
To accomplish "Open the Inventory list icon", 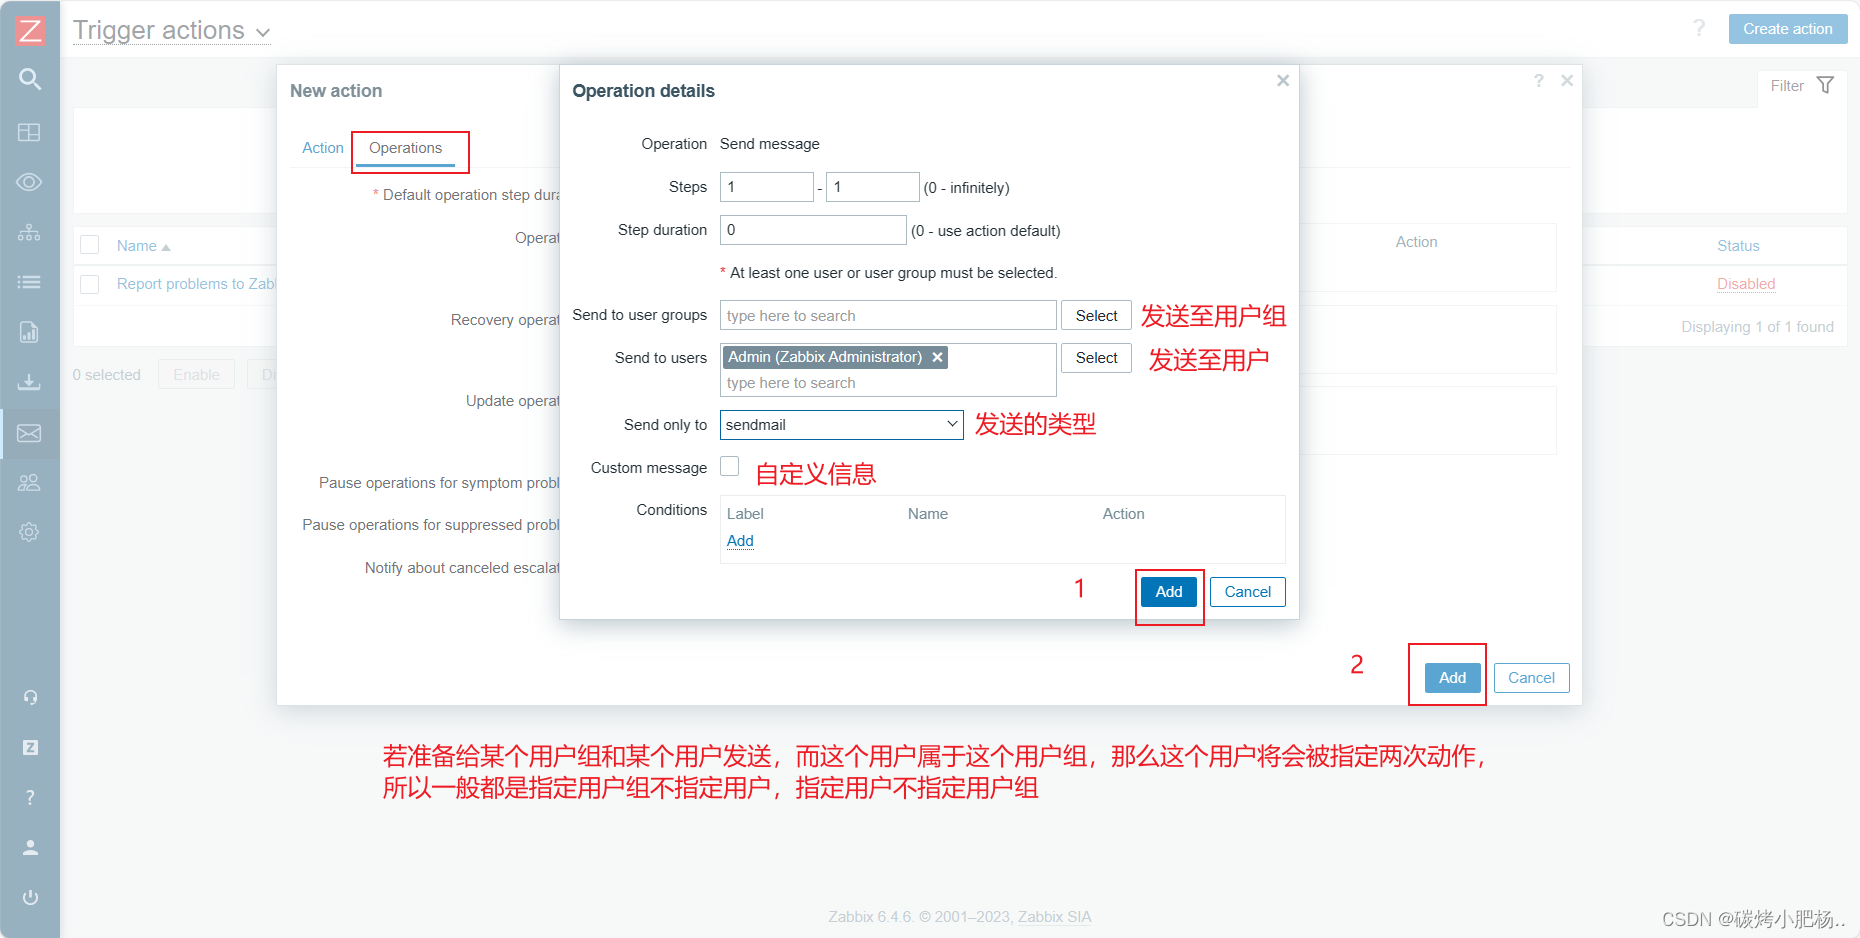I will click(x=30, y=282).
